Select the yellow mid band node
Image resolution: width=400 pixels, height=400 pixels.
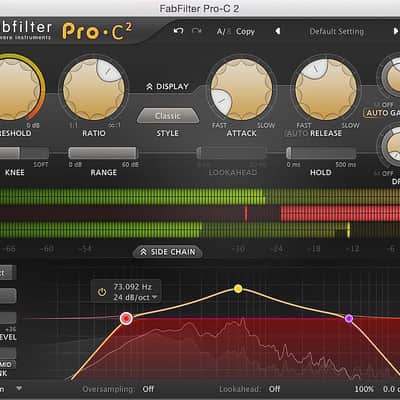coord(238,289)
